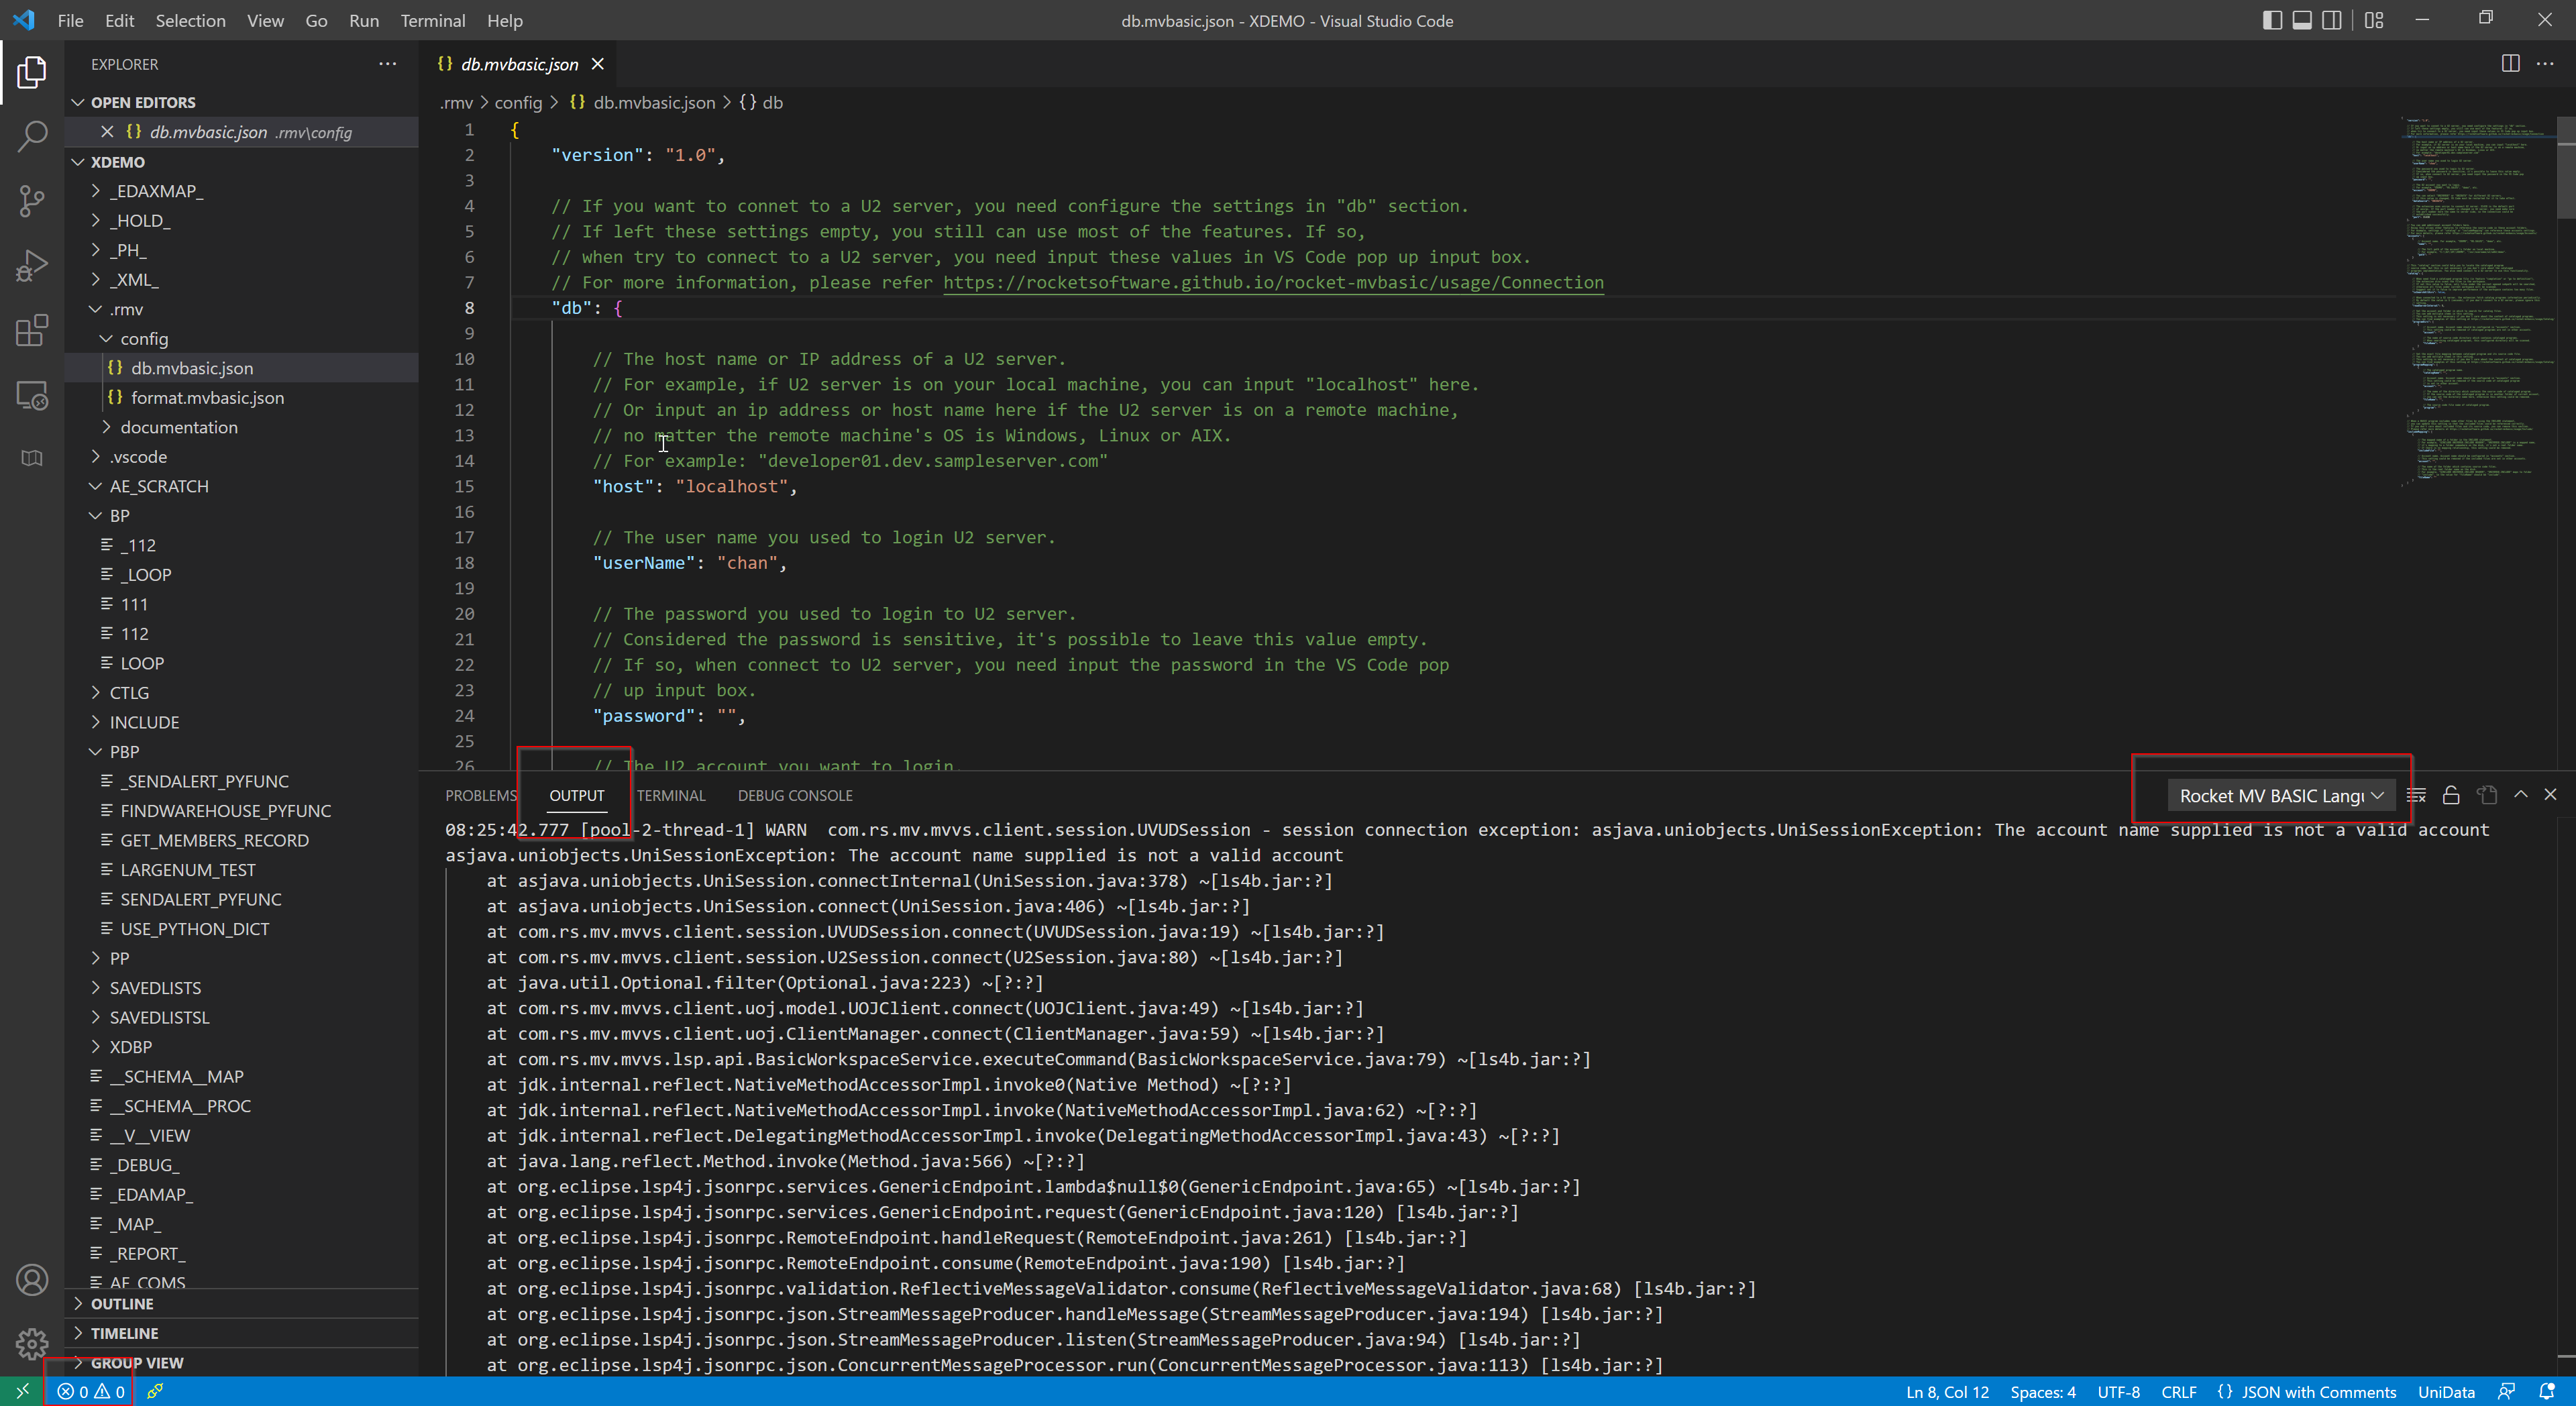Open the Run and Debug view

[x=31, y=265]
